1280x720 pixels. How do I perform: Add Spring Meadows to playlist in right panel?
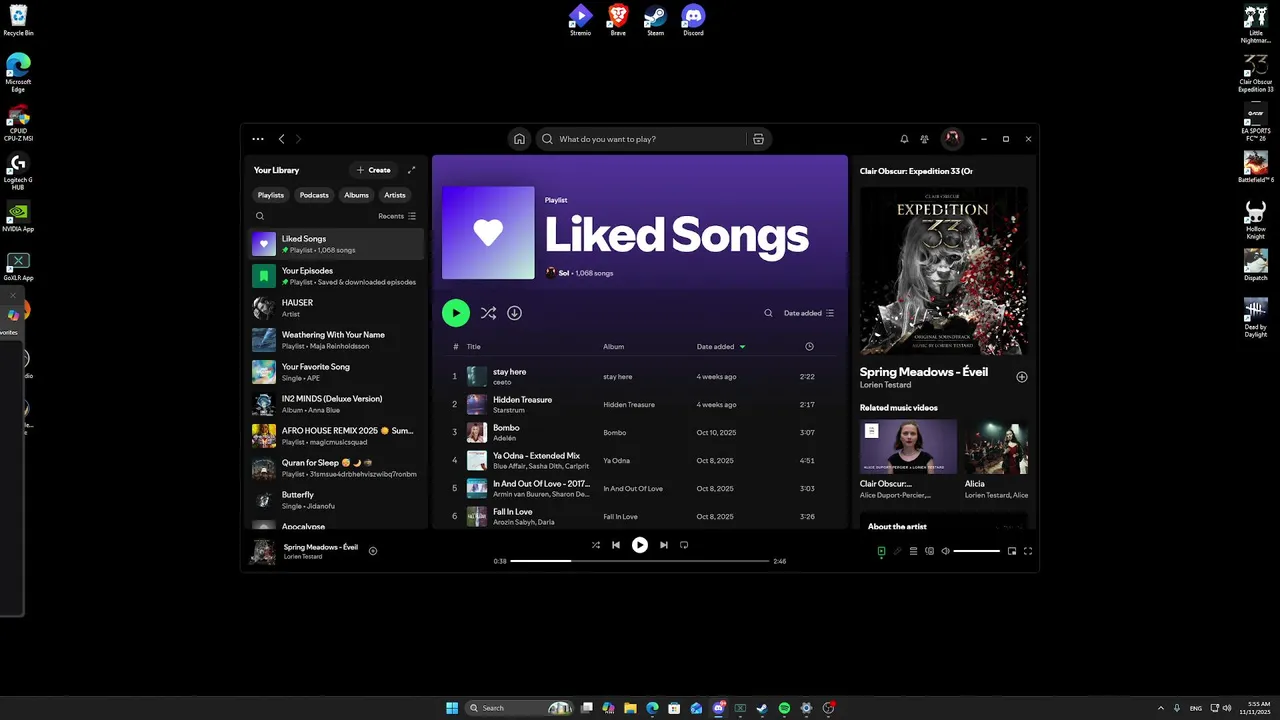click(x=1022, y=377)
